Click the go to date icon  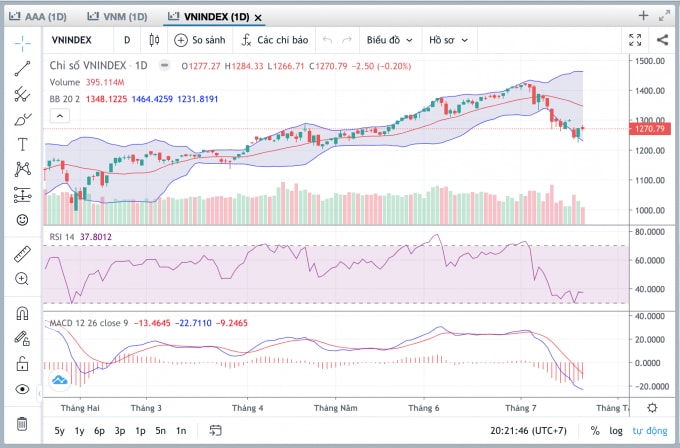pos(216,430)
